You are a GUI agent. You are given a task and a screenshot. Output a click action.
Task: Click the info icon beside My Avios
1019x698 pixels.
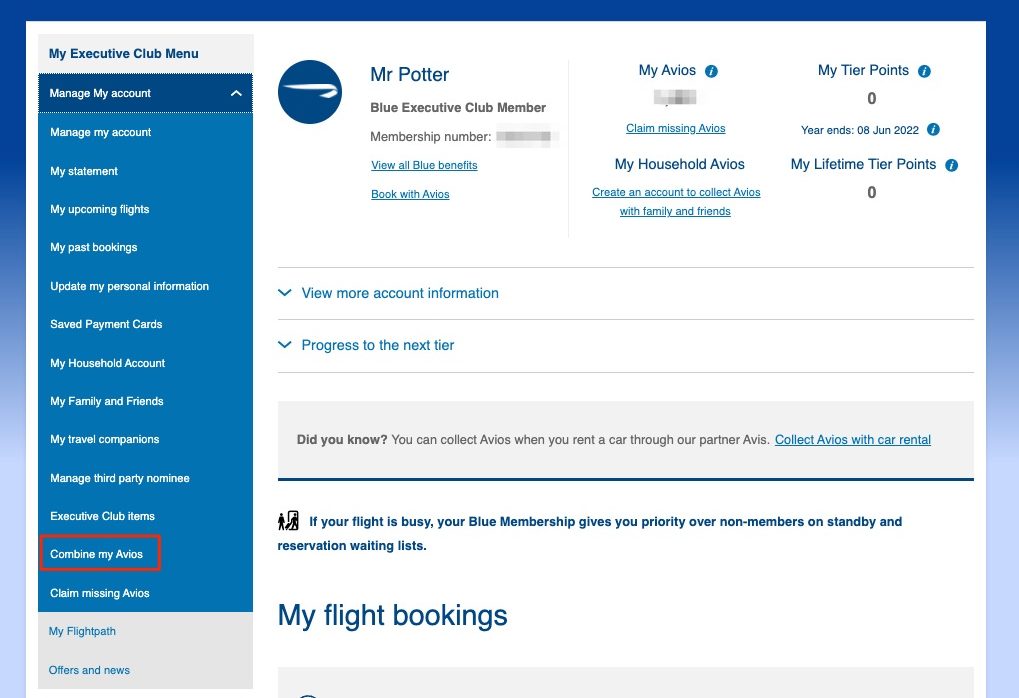[712, 71]
